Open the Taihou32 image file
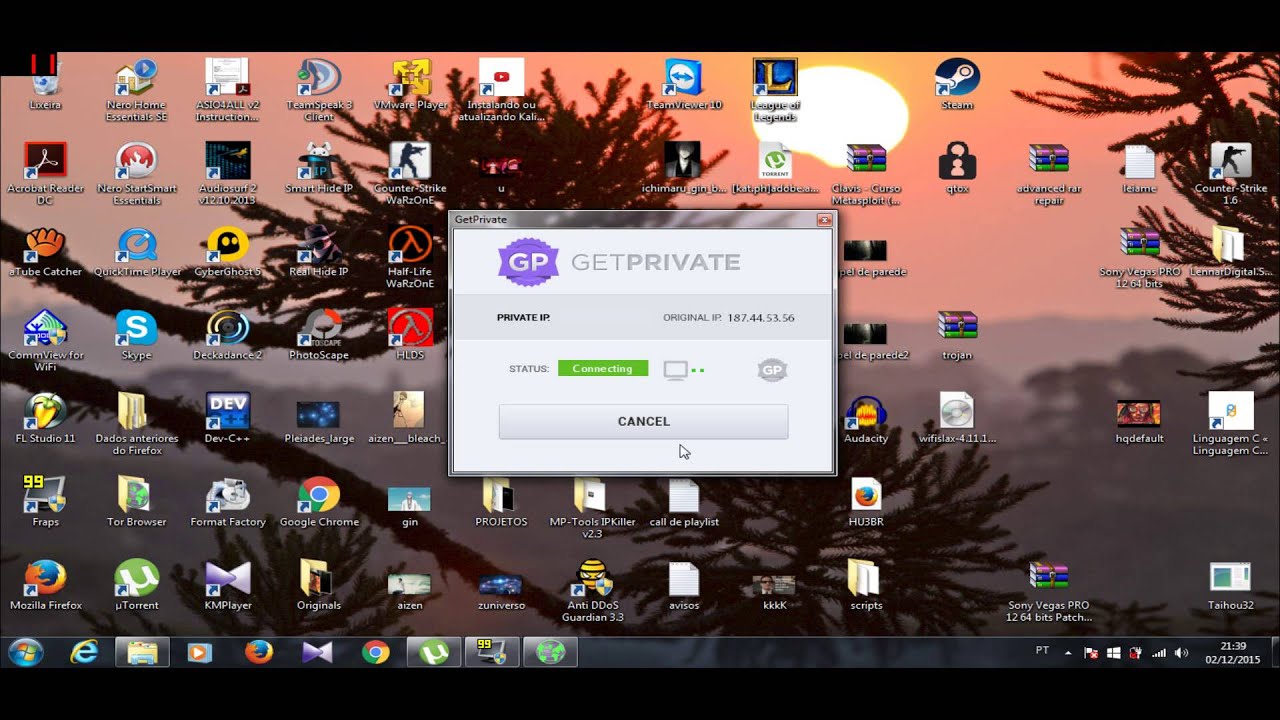The height and width of the screenshot is (720, 1280). 1231,585
